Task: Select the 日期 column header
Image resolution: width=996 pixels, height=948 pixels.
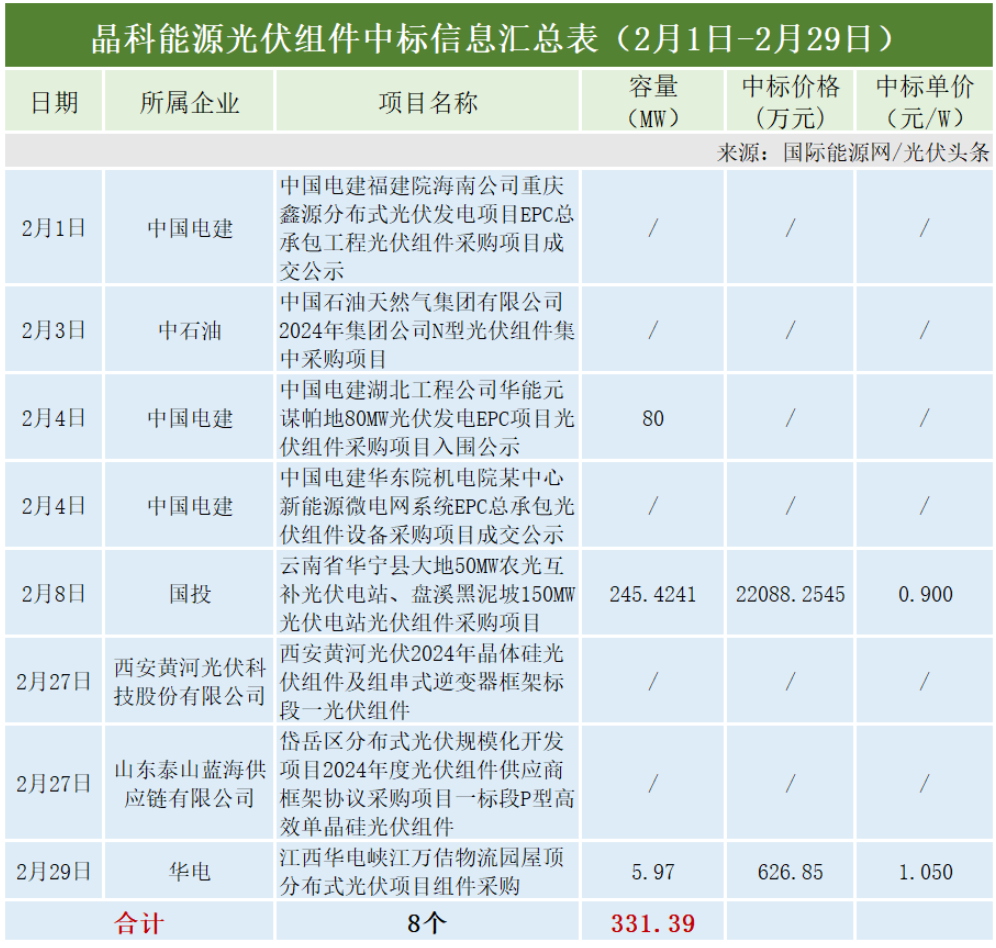Action: point(54,102)
